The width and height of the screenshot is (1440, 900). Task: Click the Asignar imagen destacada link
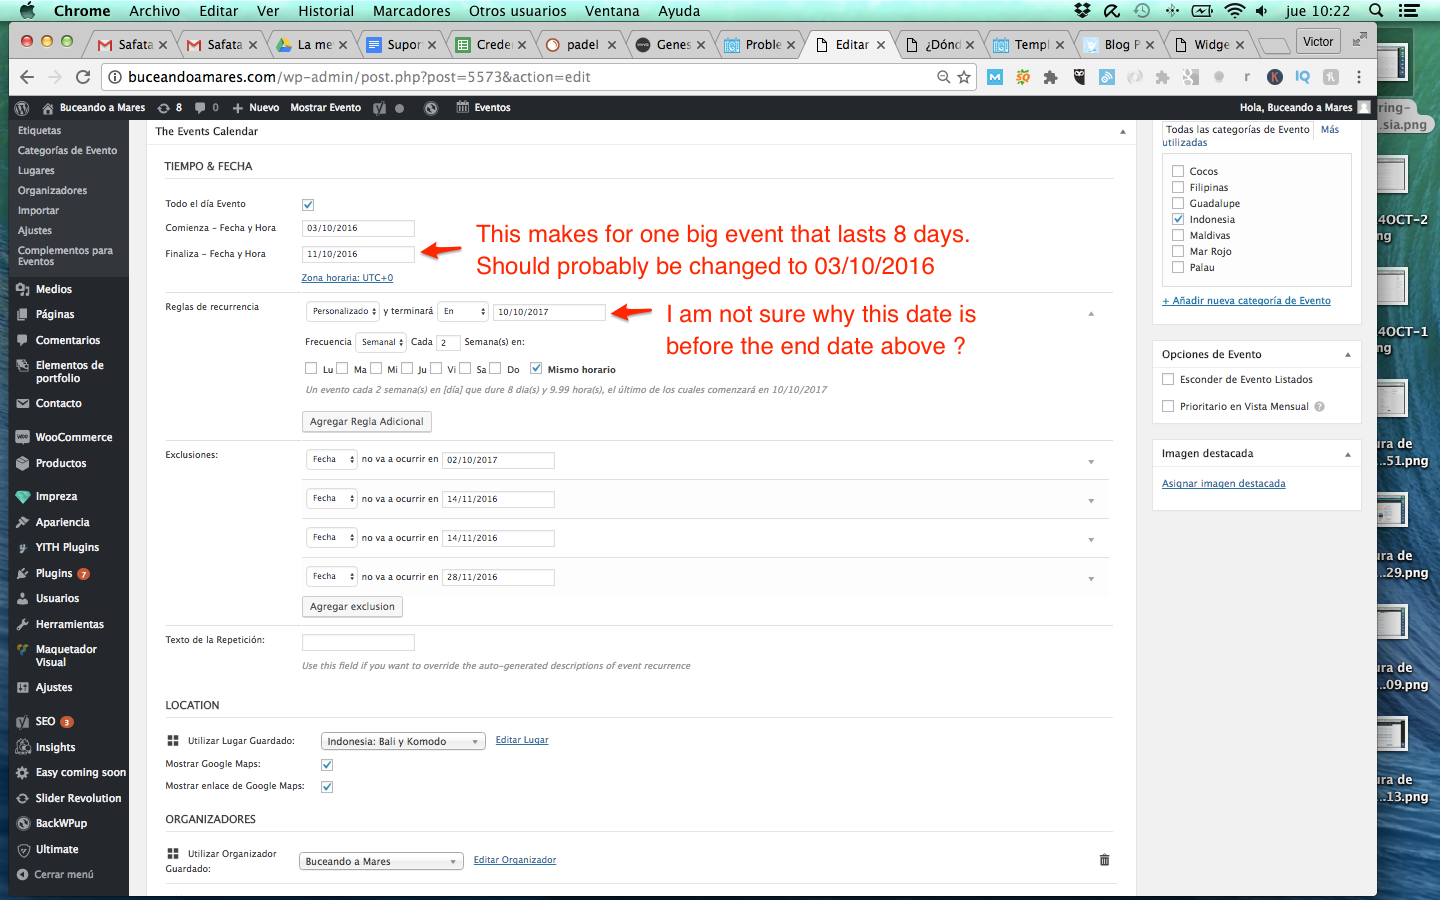tap(1224, 483)
